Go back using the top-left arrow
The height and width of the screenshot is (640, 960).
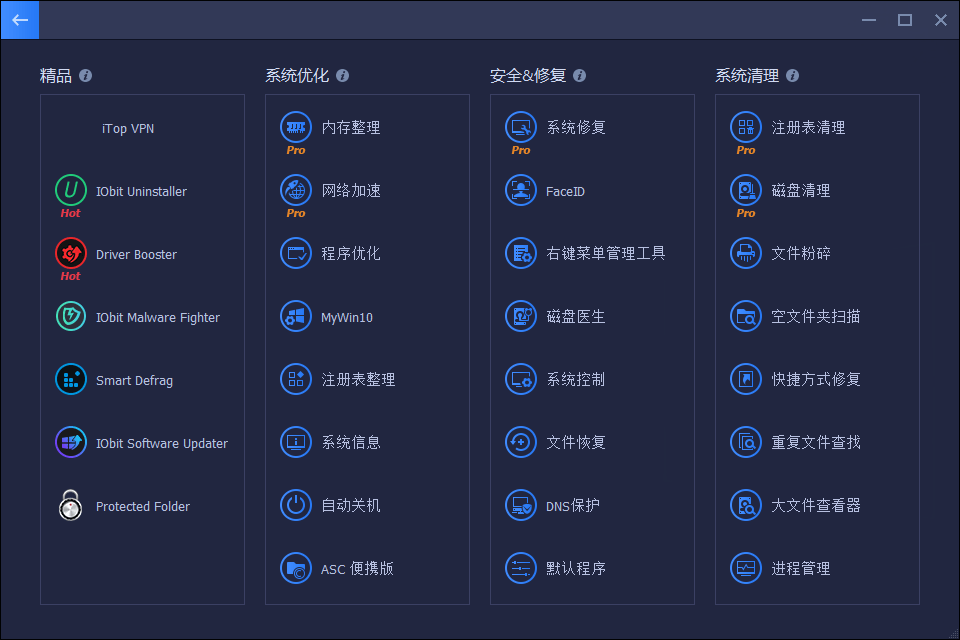(20, 20)
